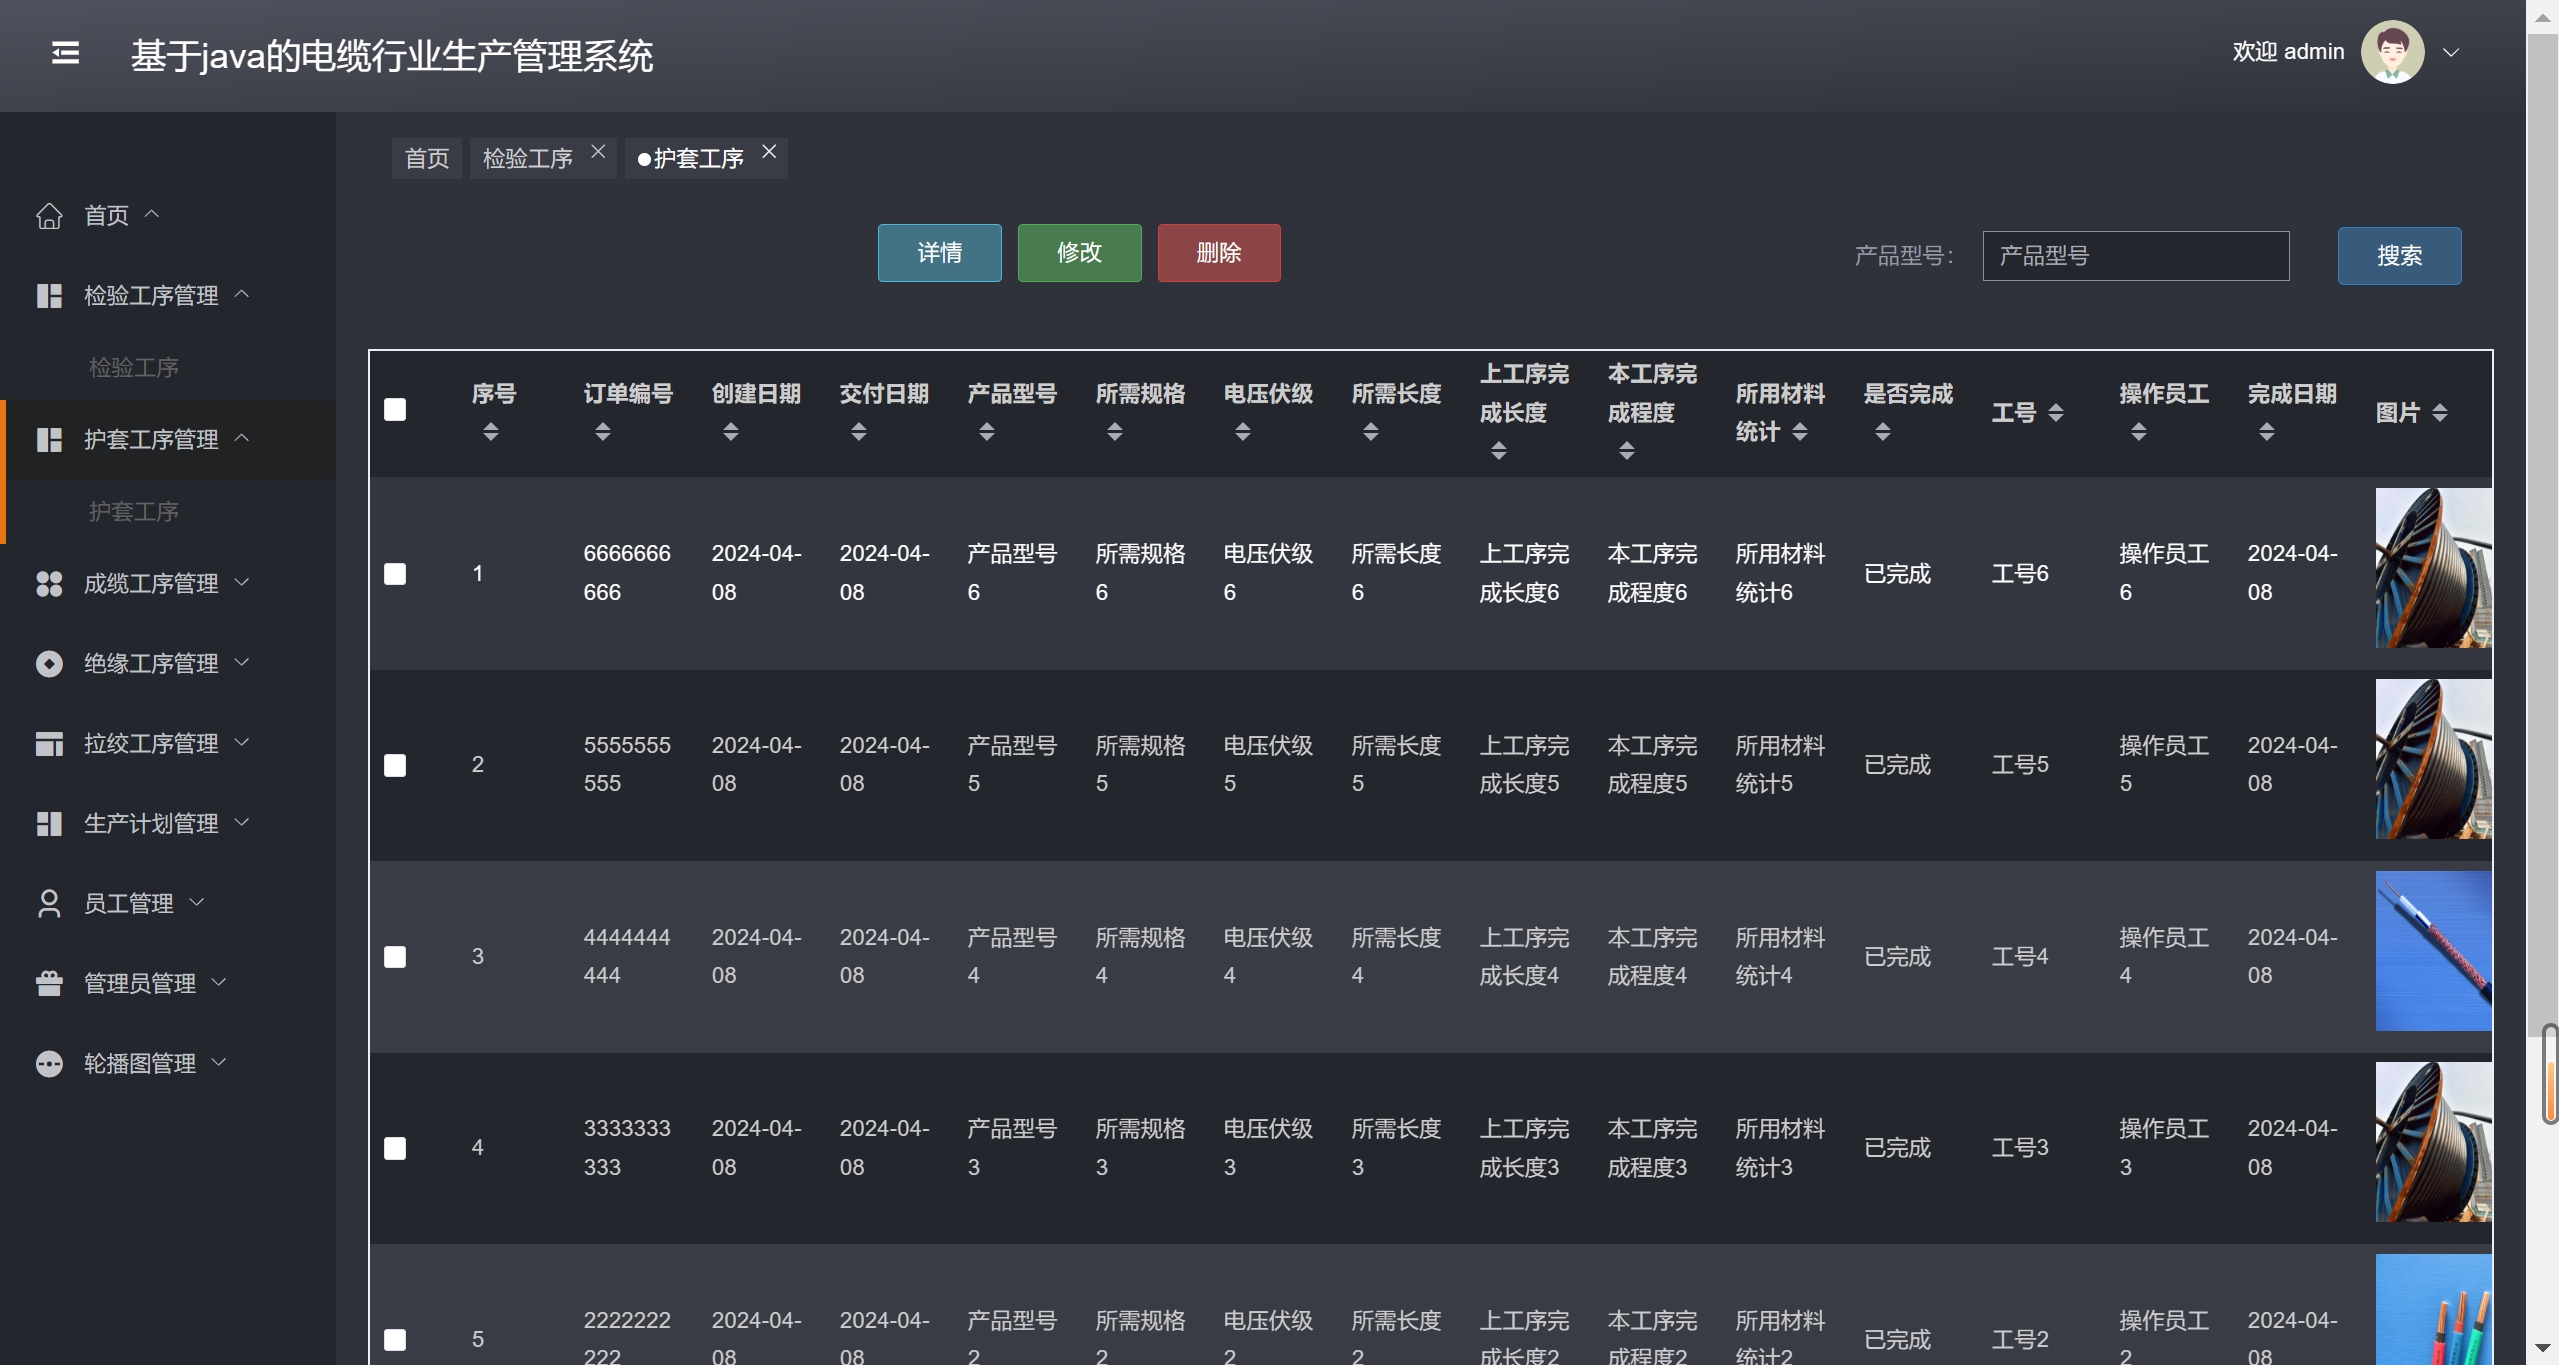Sort by 所需规格 column arrows
Viewport: 2559px width, 1365px height.
tap(1115, 432)
